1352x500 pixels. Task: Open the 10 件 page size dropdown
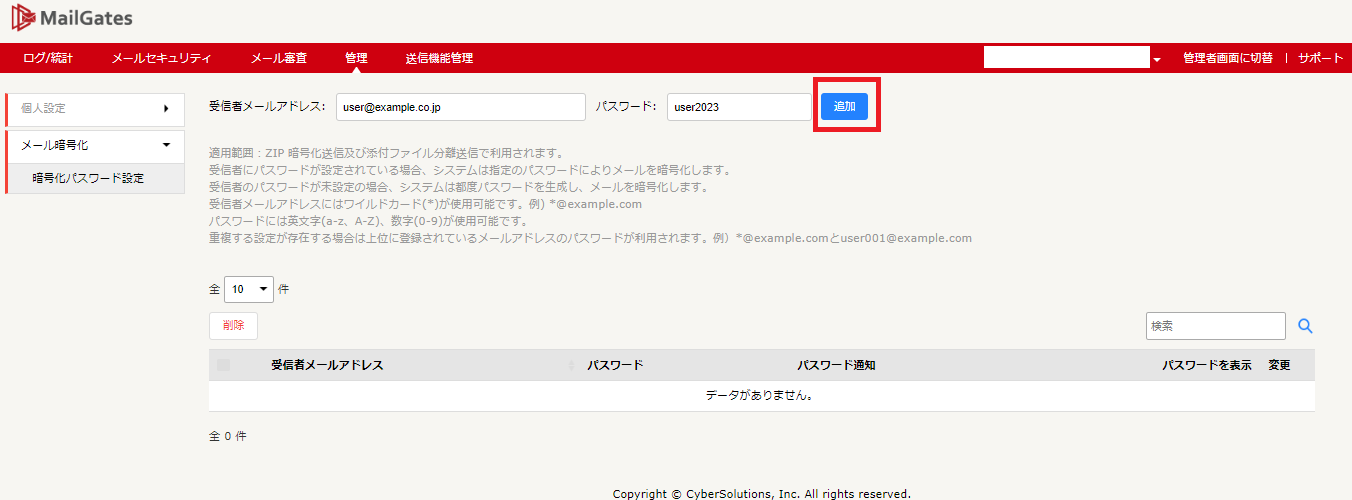point(249,289)
